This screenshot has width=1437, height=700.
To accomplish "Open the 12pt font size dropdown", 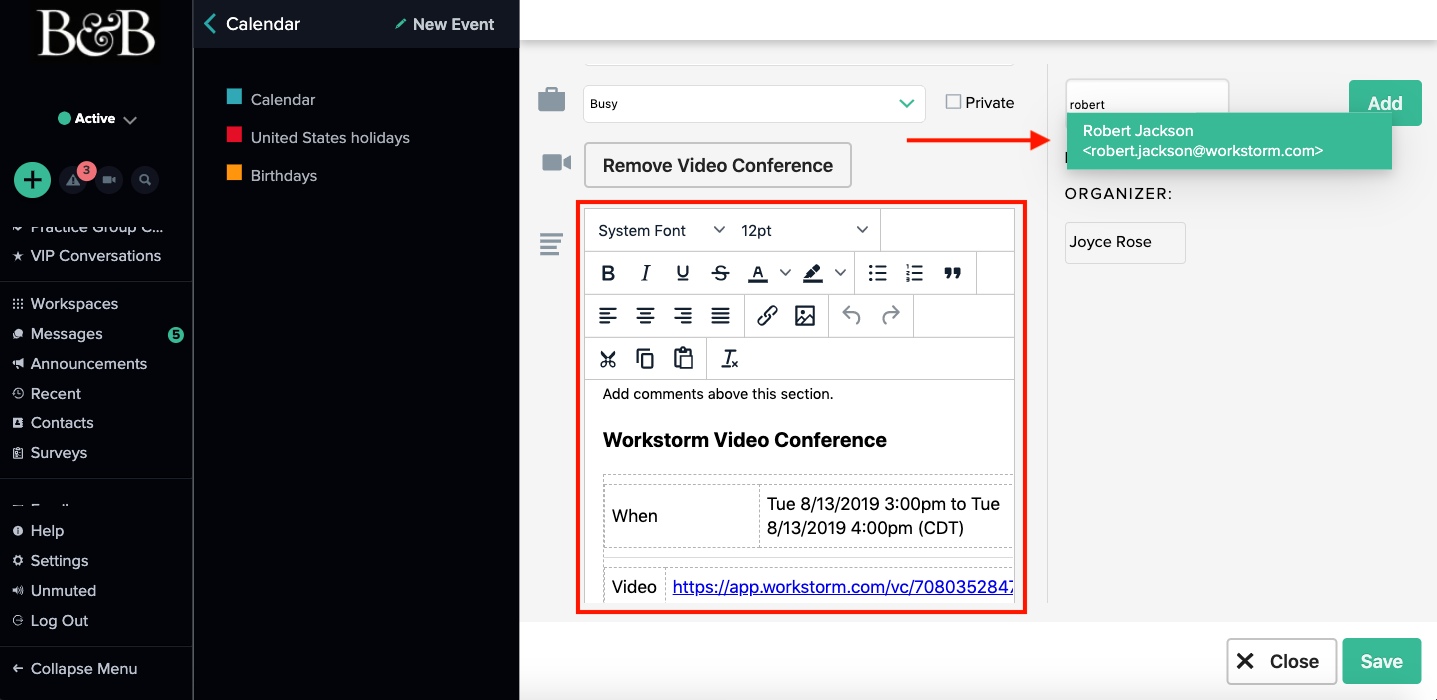I will click(804, 230).
